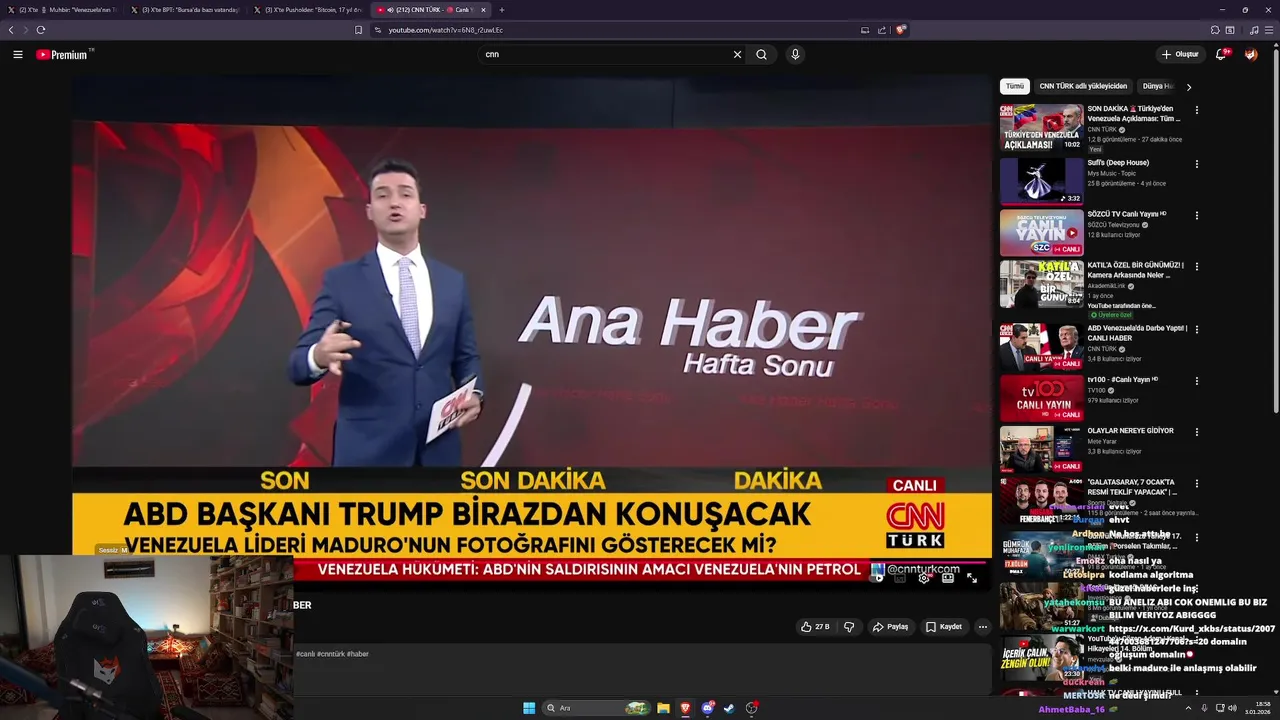Open account avatar menu
Image resolution: width=1280 pixels, height=720 pixels.
coord(1251,54)
